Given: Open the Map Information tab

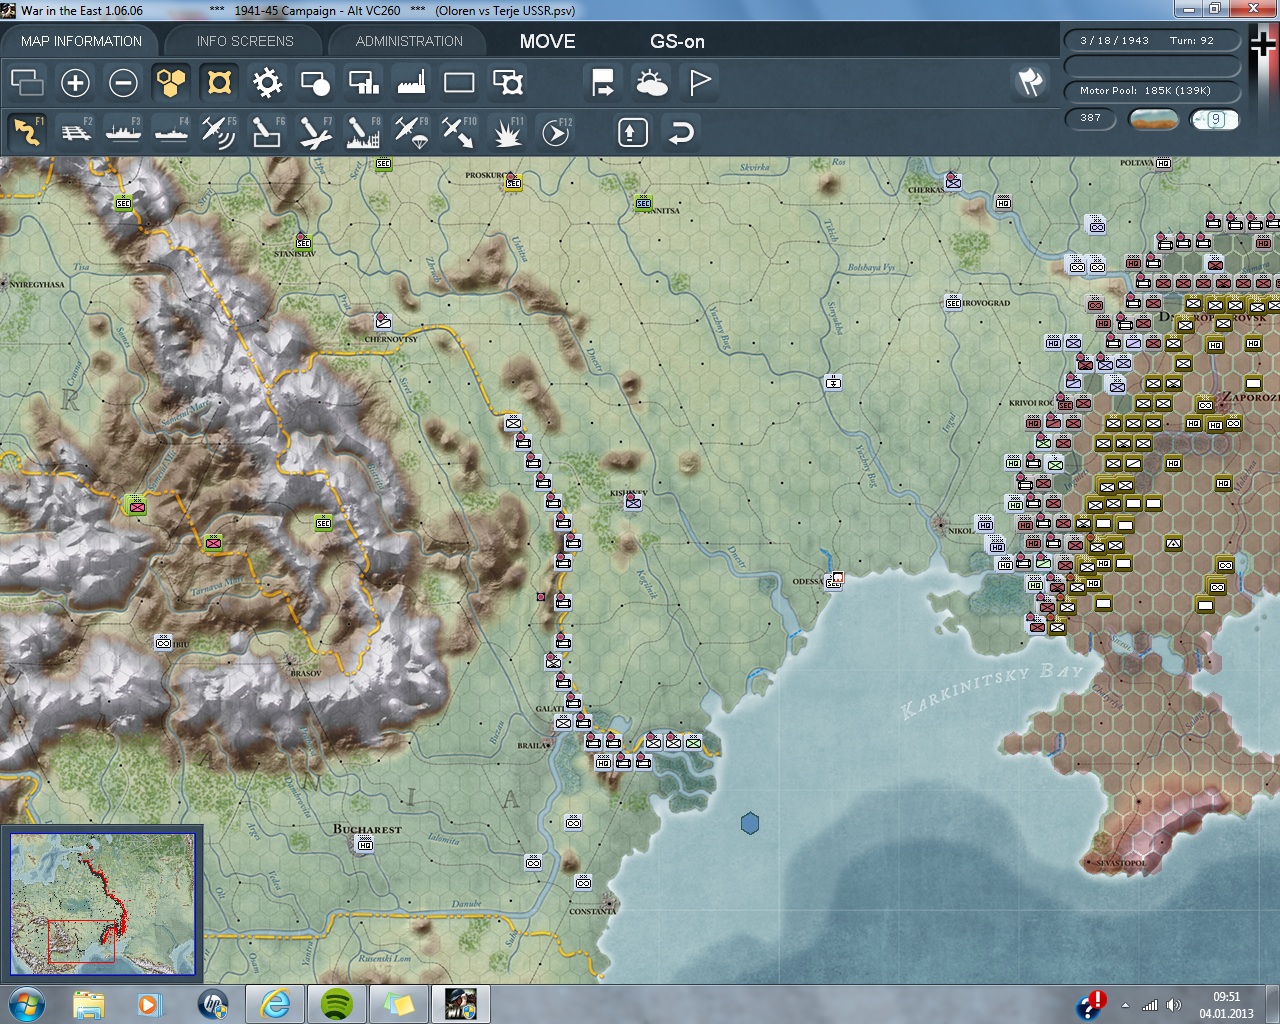Looking at the screenshot, I should tap(81, 41).
